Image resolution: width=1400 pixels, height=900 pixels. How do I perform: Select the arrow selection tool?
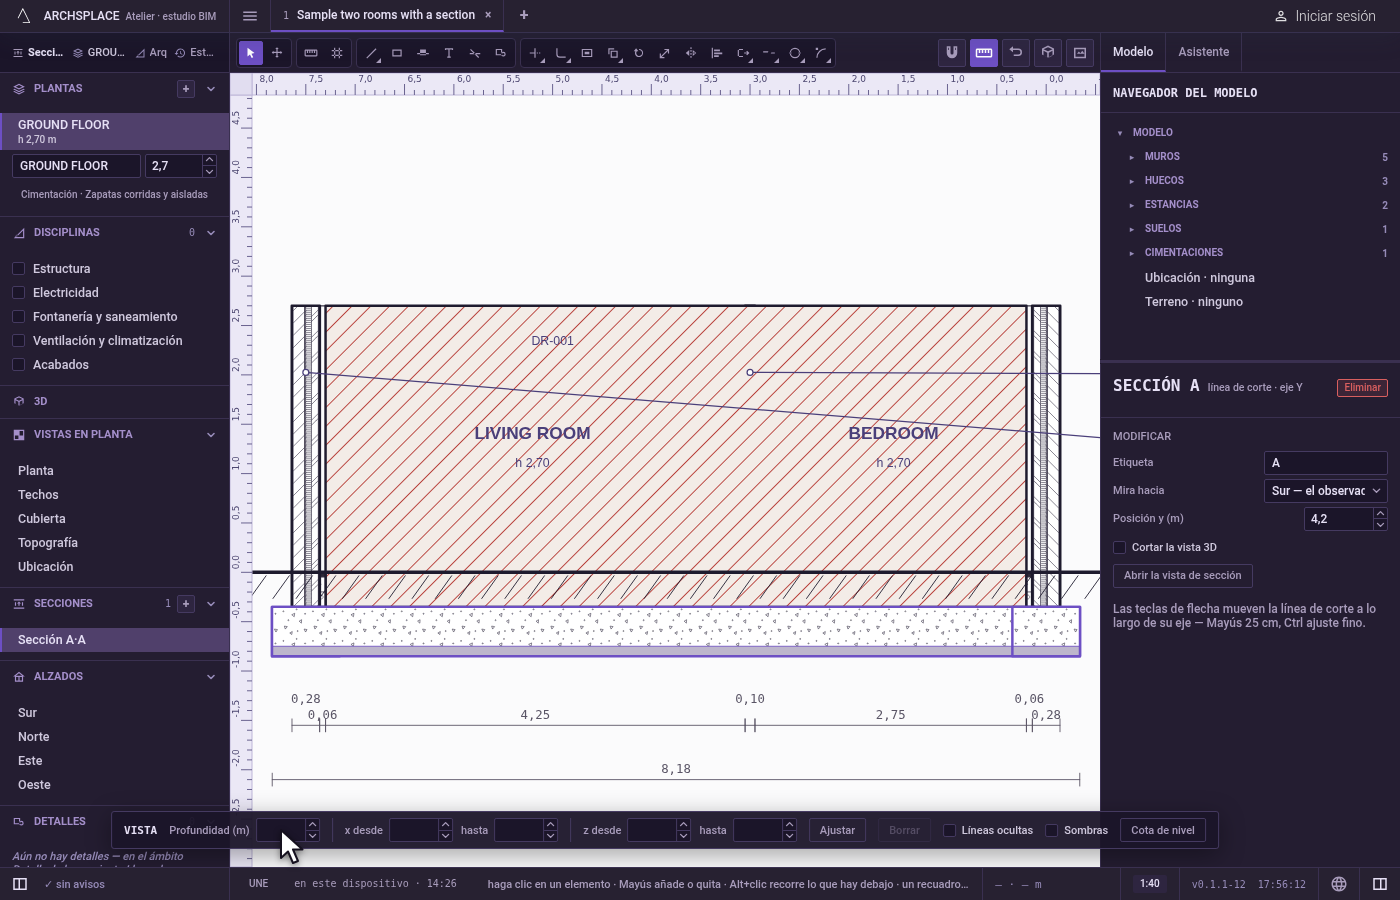coord(251,53)
